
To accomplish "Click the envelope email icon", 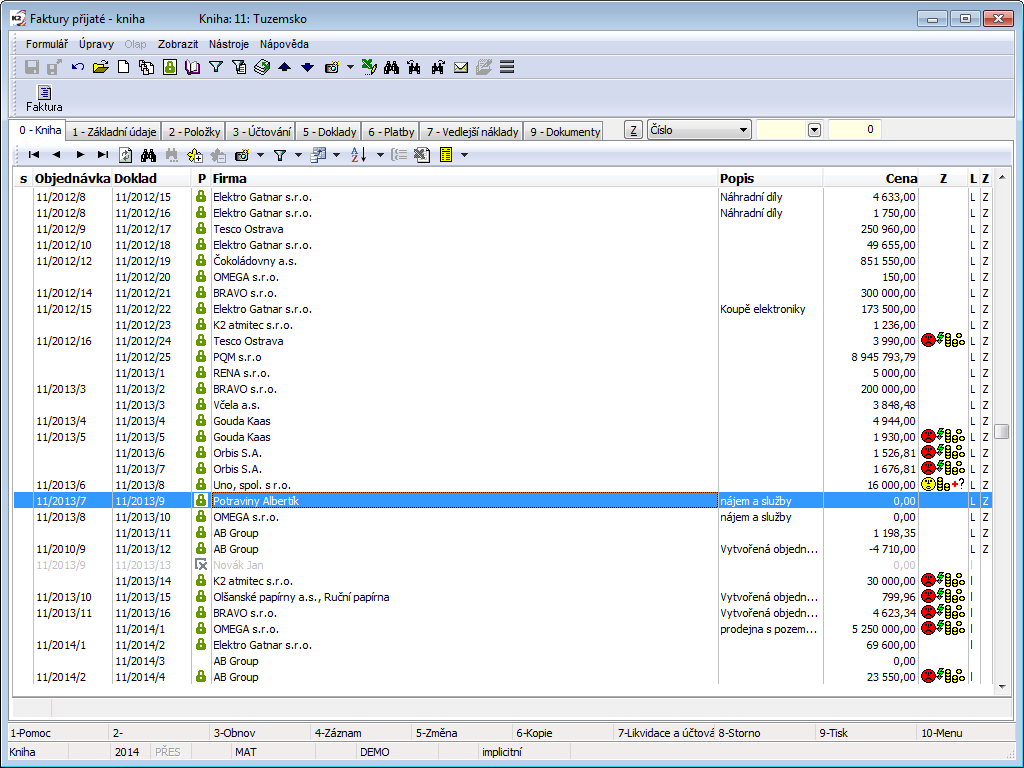I will (x=461, y=67).
